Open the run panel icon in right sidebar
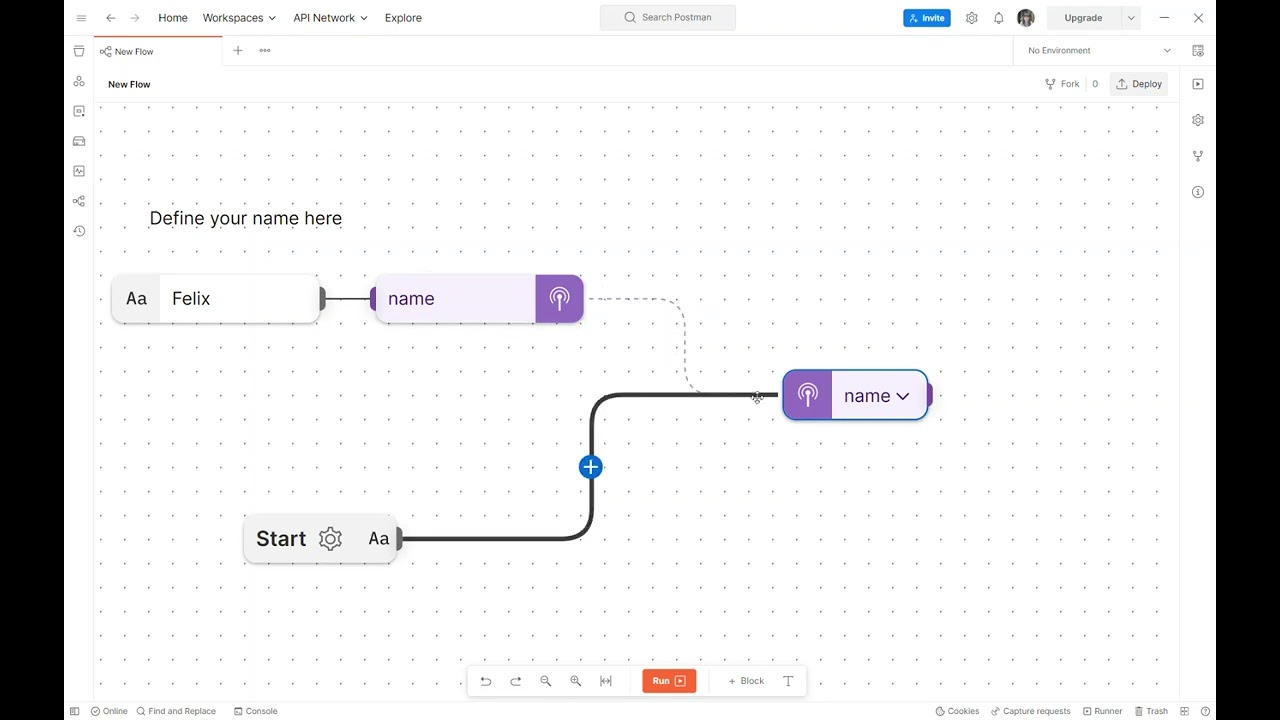Screen dimensions: 1280x720 click(x=1198, y=84)
